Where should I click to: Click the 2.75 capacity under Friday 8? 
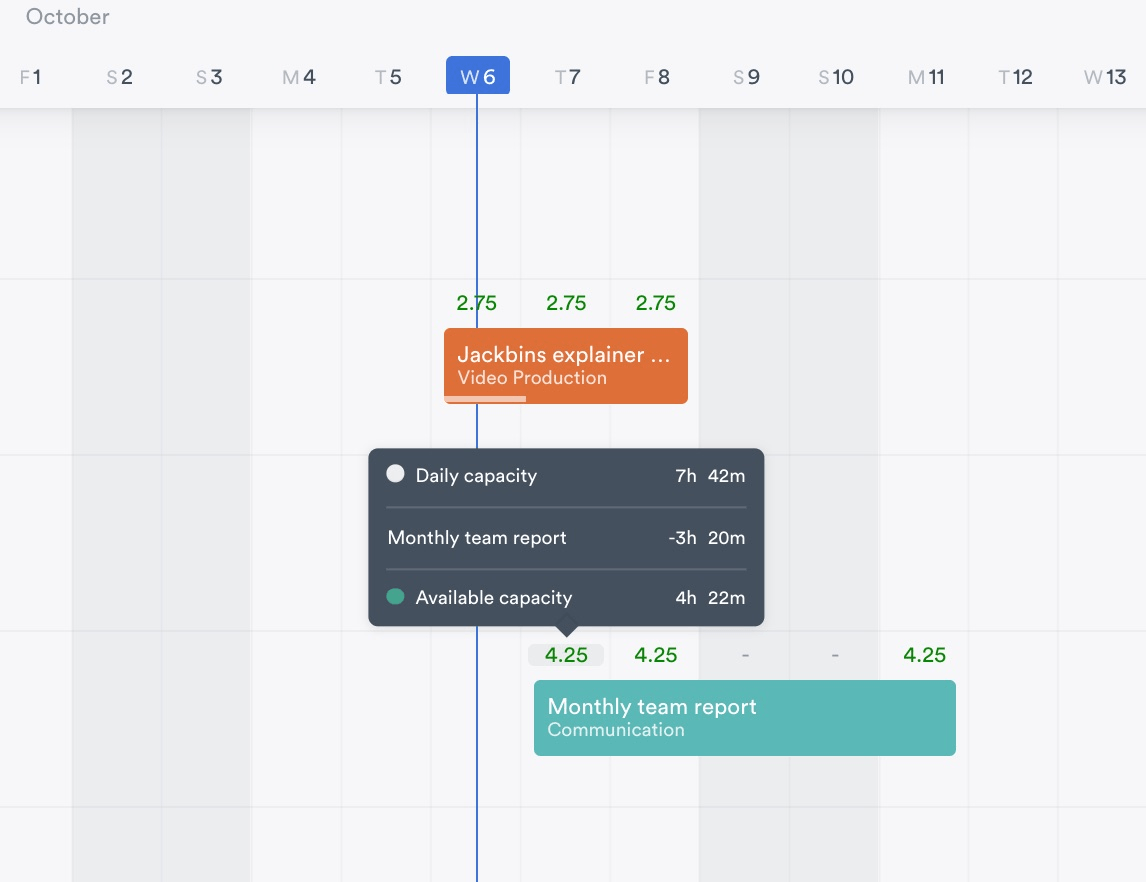coord(656,303)
